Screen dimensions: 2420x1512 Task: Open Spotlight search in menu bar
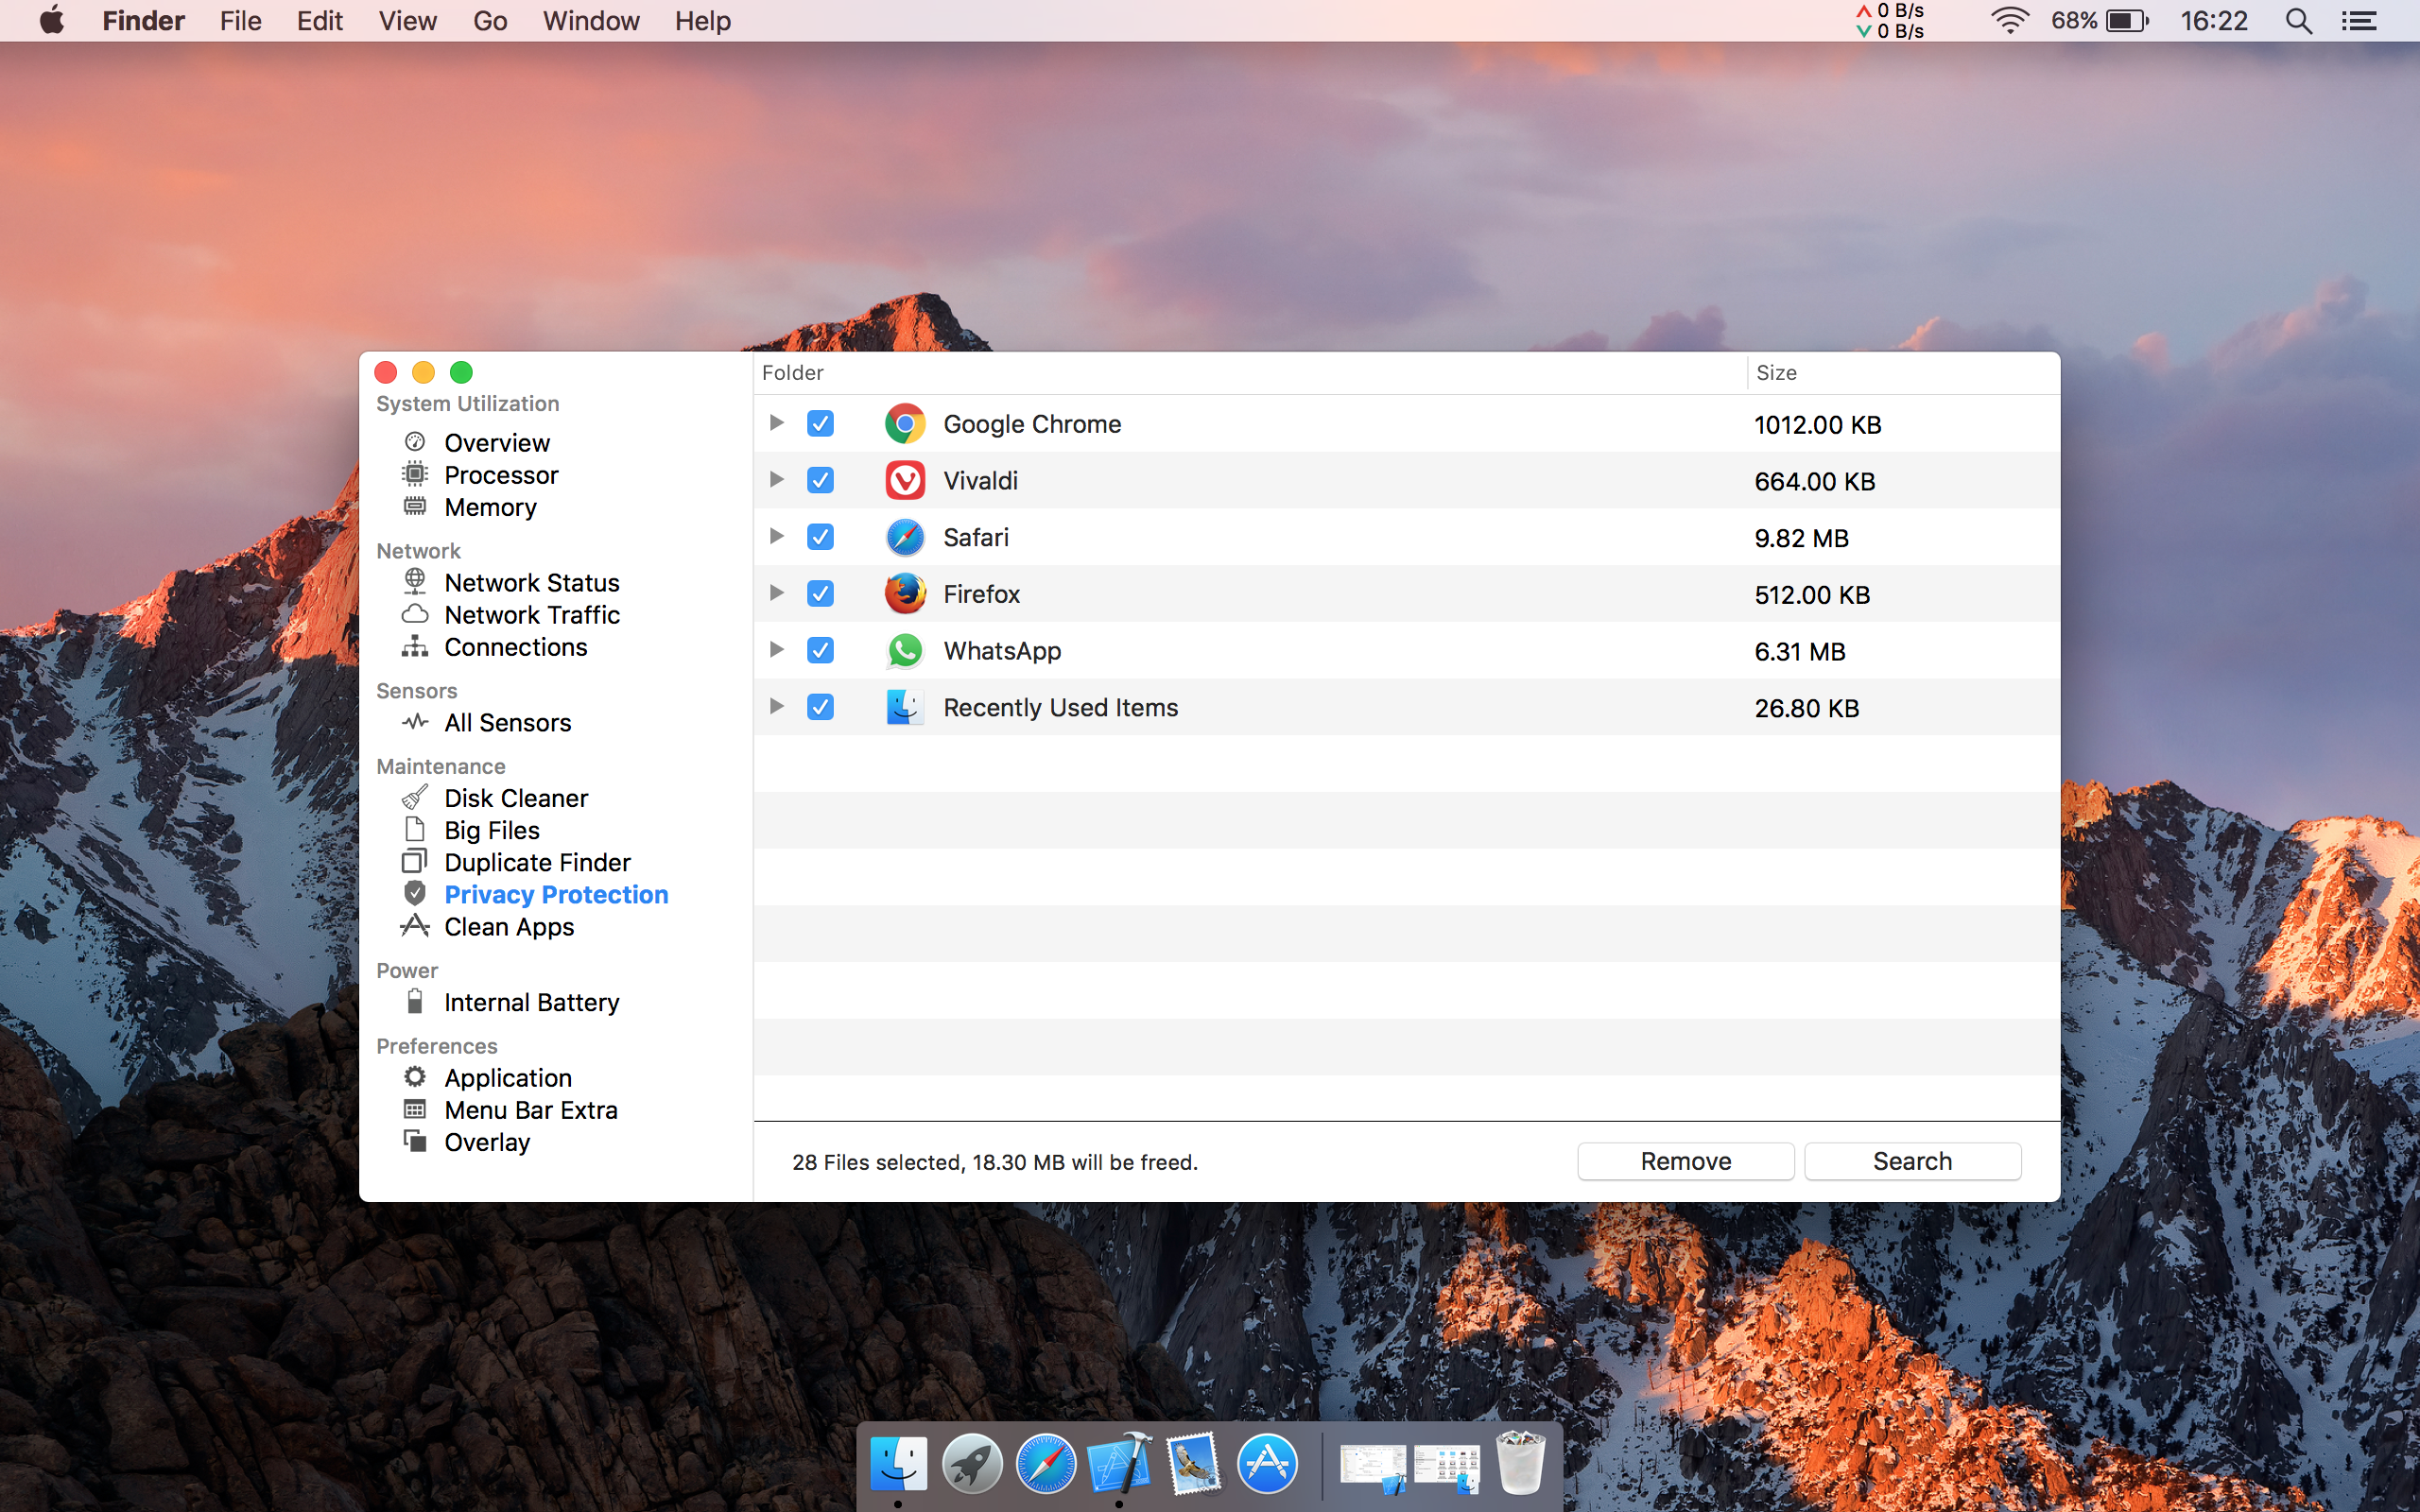pos(2299,21)
